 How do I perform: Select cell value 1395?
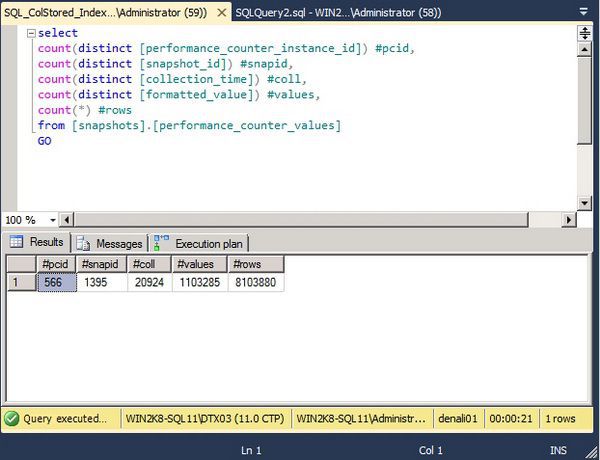pos(102,282)
